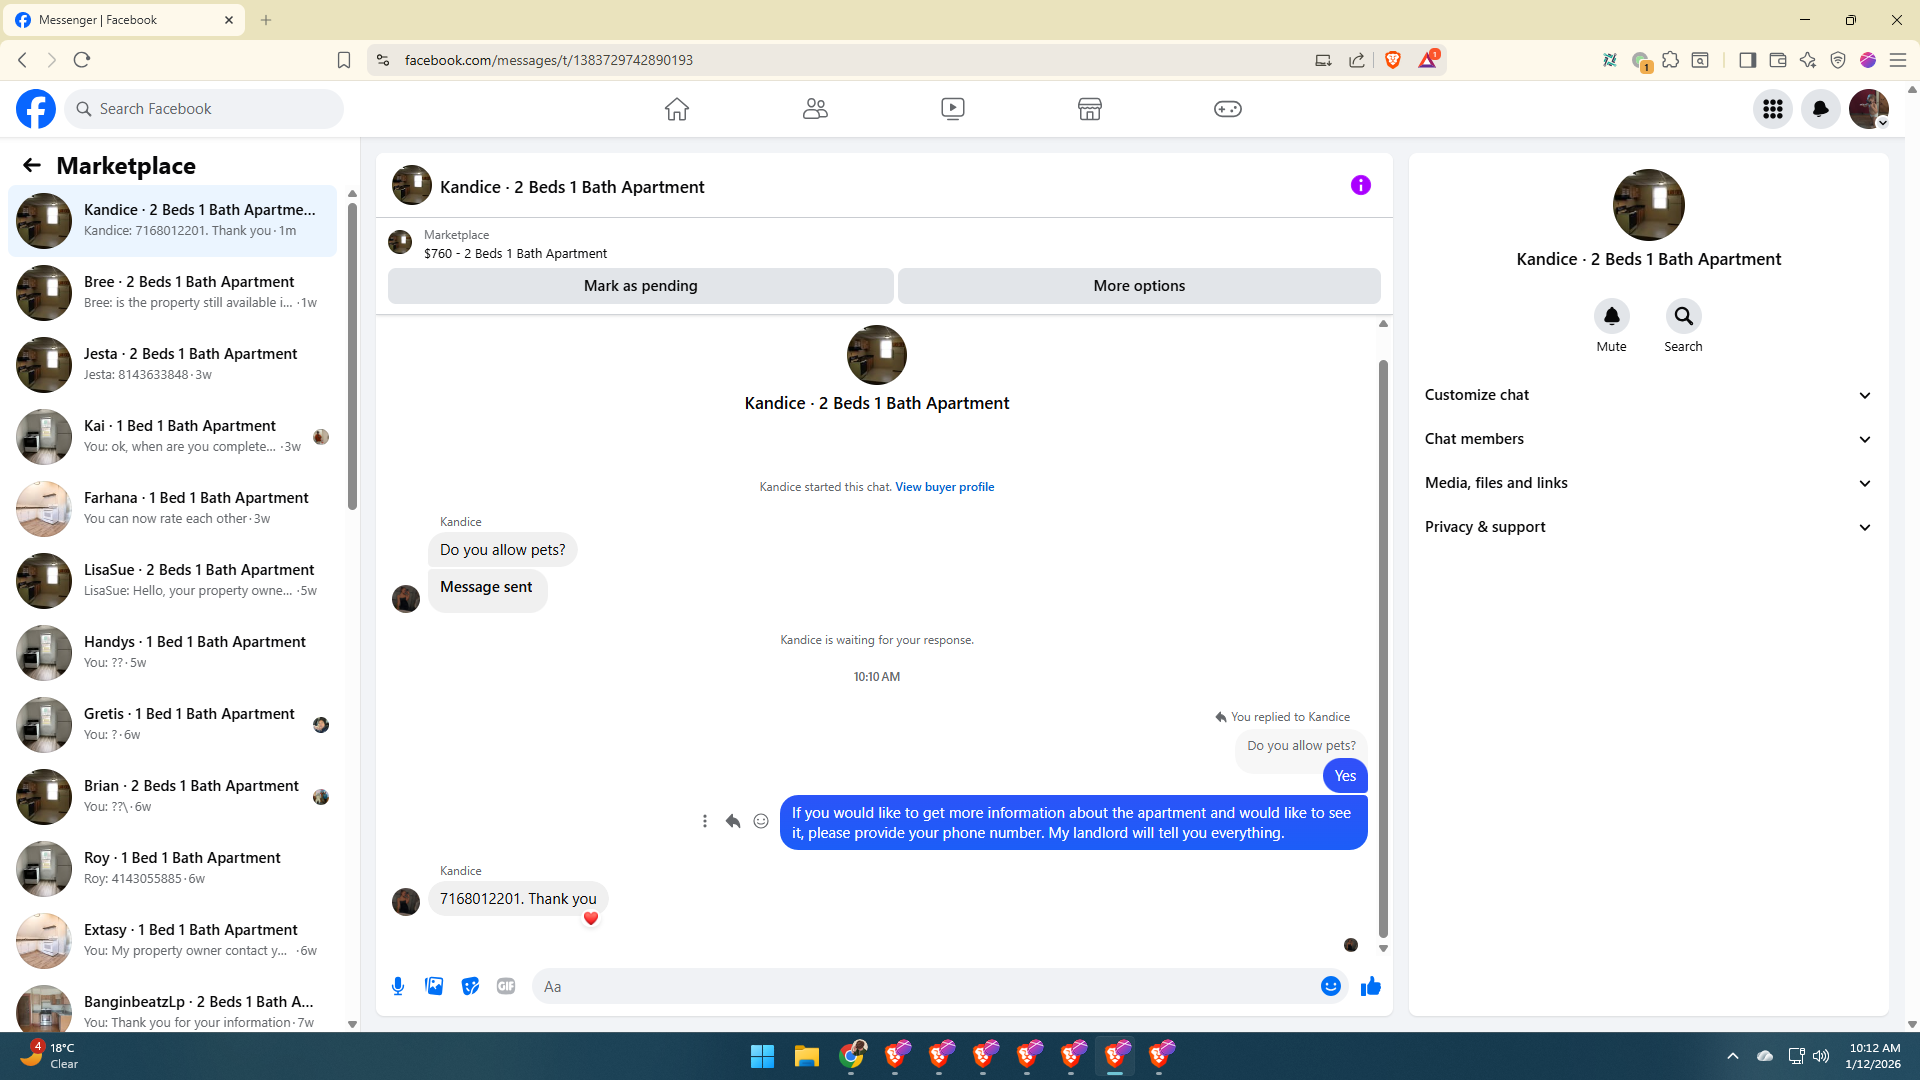Expand Media, files and links section
Image resolution: width=1920 pixels, height=1080 pixels.
pos(1647,483)
